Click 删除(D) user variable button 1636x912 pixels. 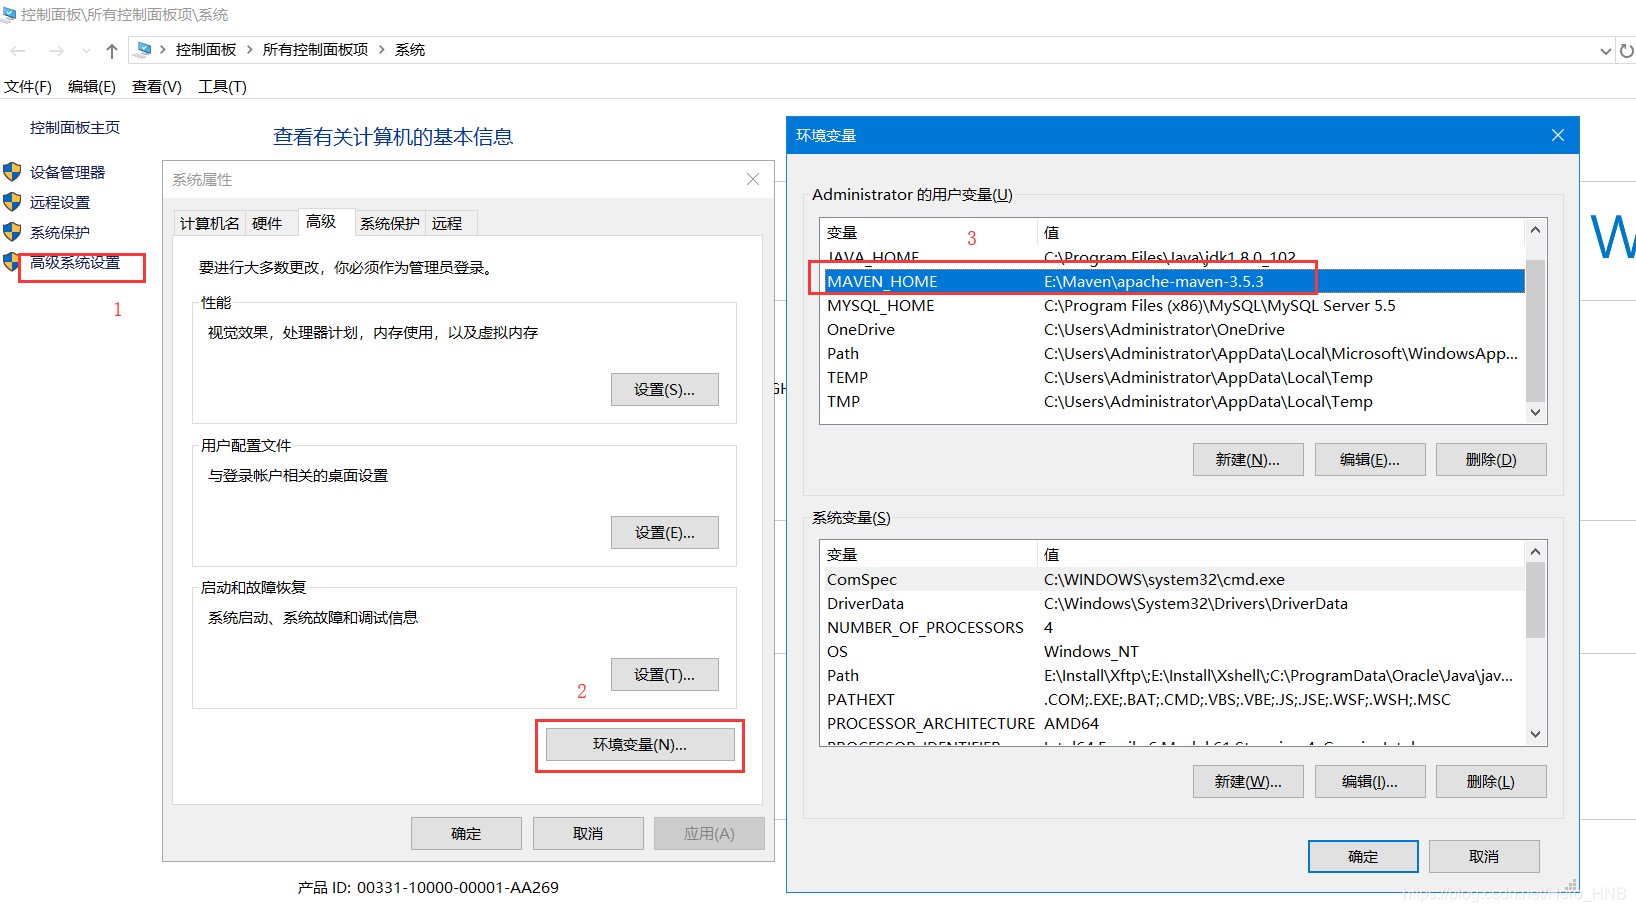[1491, 460]
